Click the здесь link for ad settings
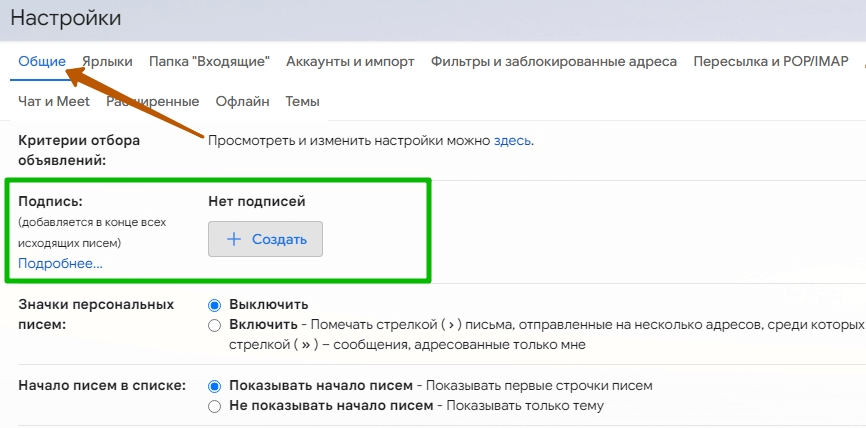 click(513, 141)
